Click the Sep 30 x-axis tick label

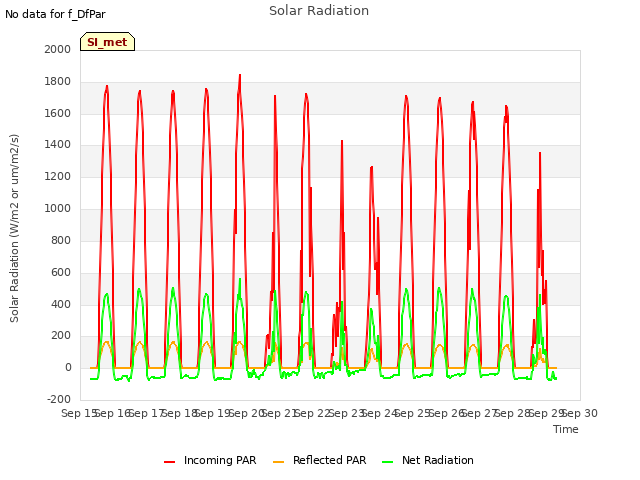(x=580, y=413)
